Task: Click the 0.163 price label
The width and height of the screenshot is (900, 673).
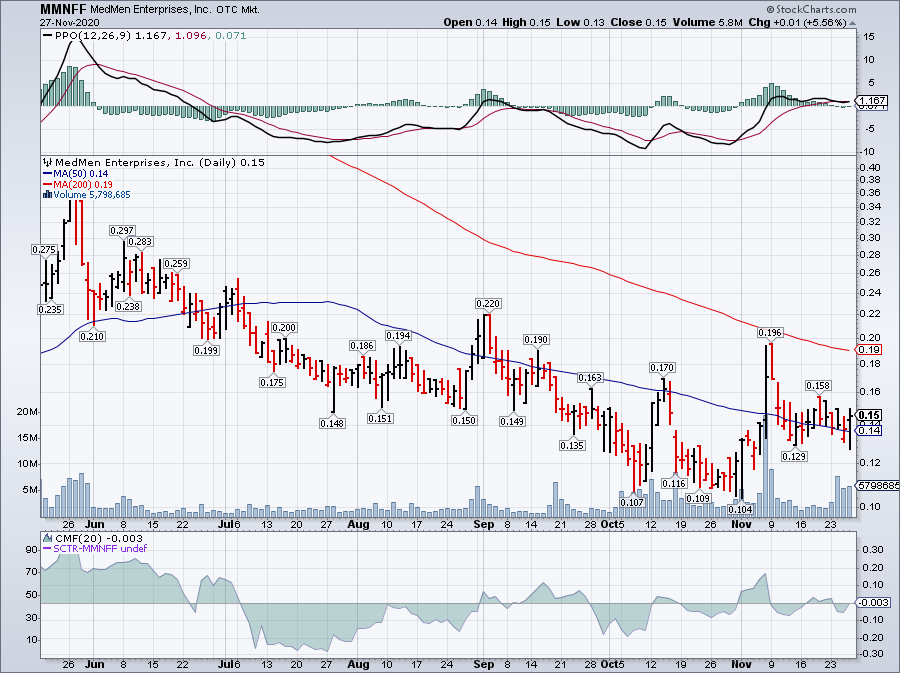Action: point(591,378)
